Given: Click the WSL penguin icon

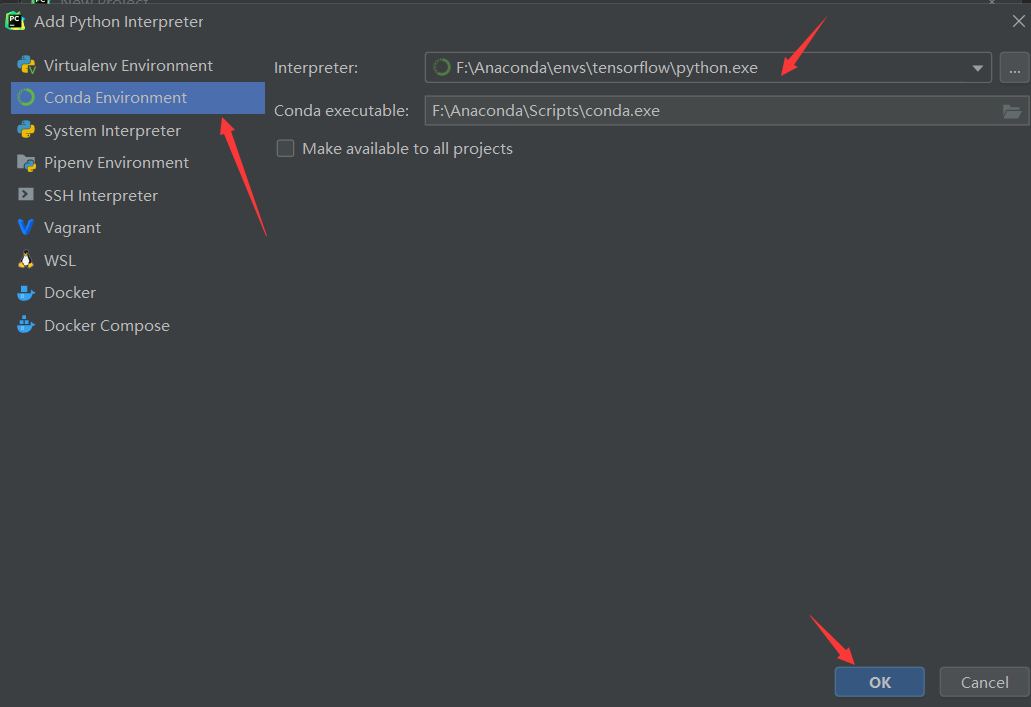Looking at the screenshot, I should pos(26,260).
